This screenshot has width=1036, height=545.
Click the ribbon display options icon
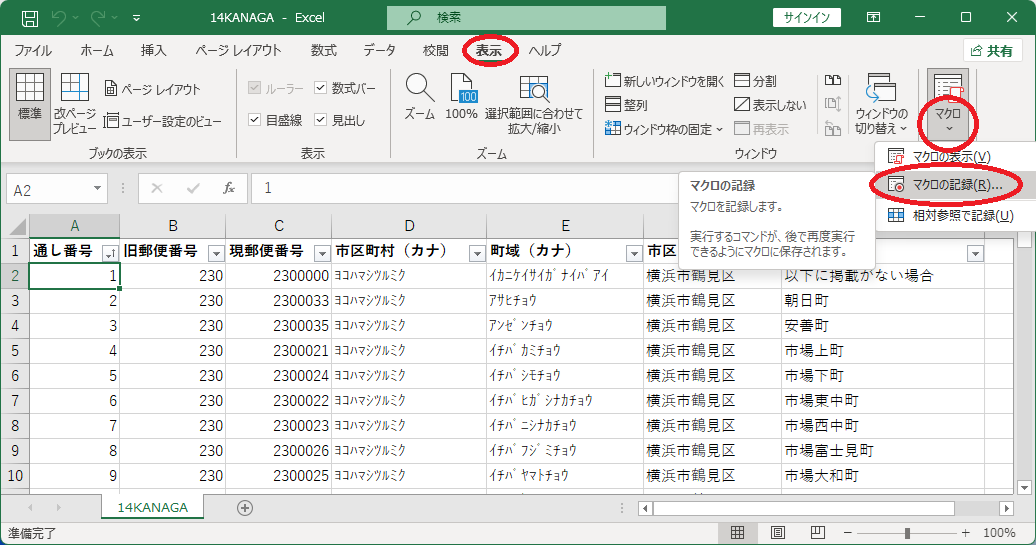(x=873, y=18)
